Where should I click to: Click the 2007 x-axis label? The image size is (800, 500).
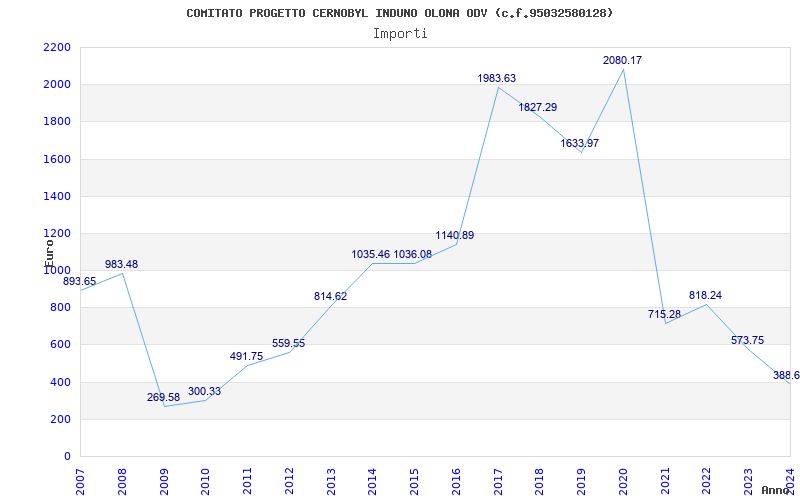81,481
